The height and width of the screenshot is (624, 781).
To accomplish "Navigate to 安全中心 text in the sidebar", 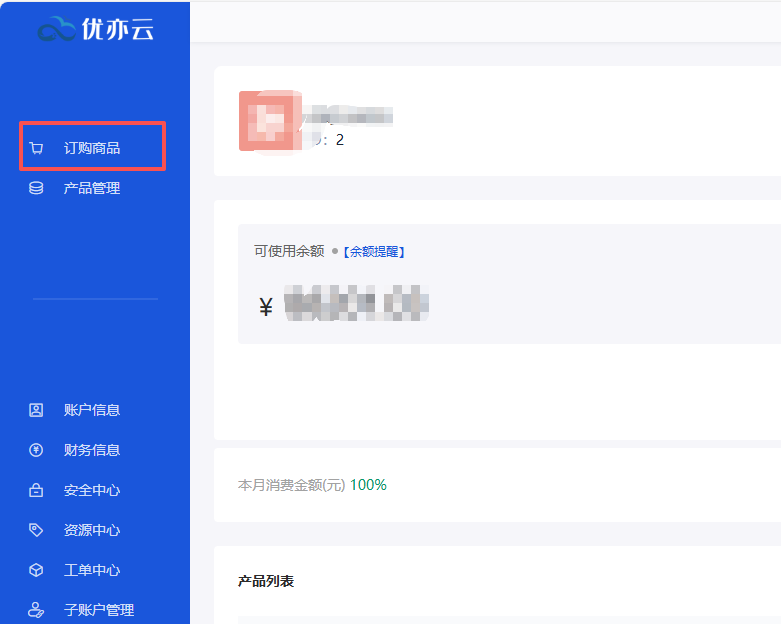I will point(92,490).
